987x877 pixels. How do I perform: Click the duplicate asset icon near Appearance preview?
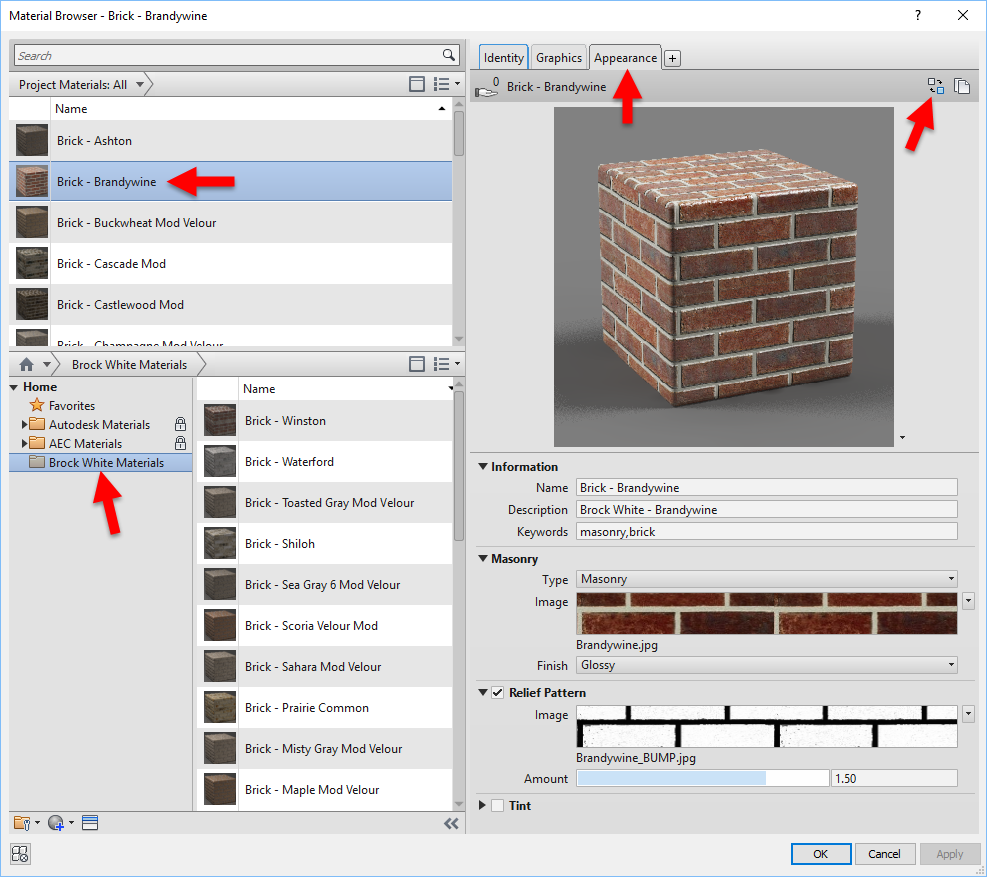[x=962, y=86]
